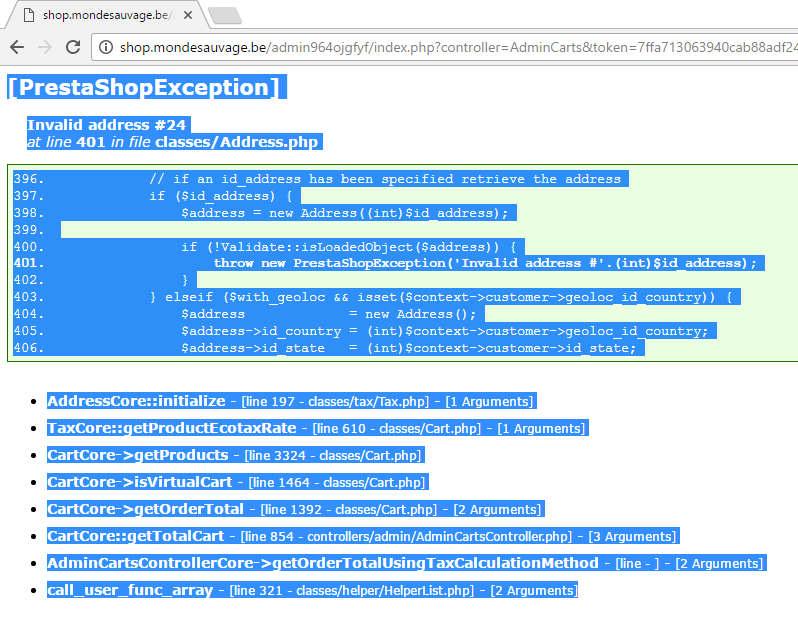Show '[2 Arguments]' for AdminCartsControllerCore entry
This screenshot has width=798, height=640.
[x=719, y=563]
